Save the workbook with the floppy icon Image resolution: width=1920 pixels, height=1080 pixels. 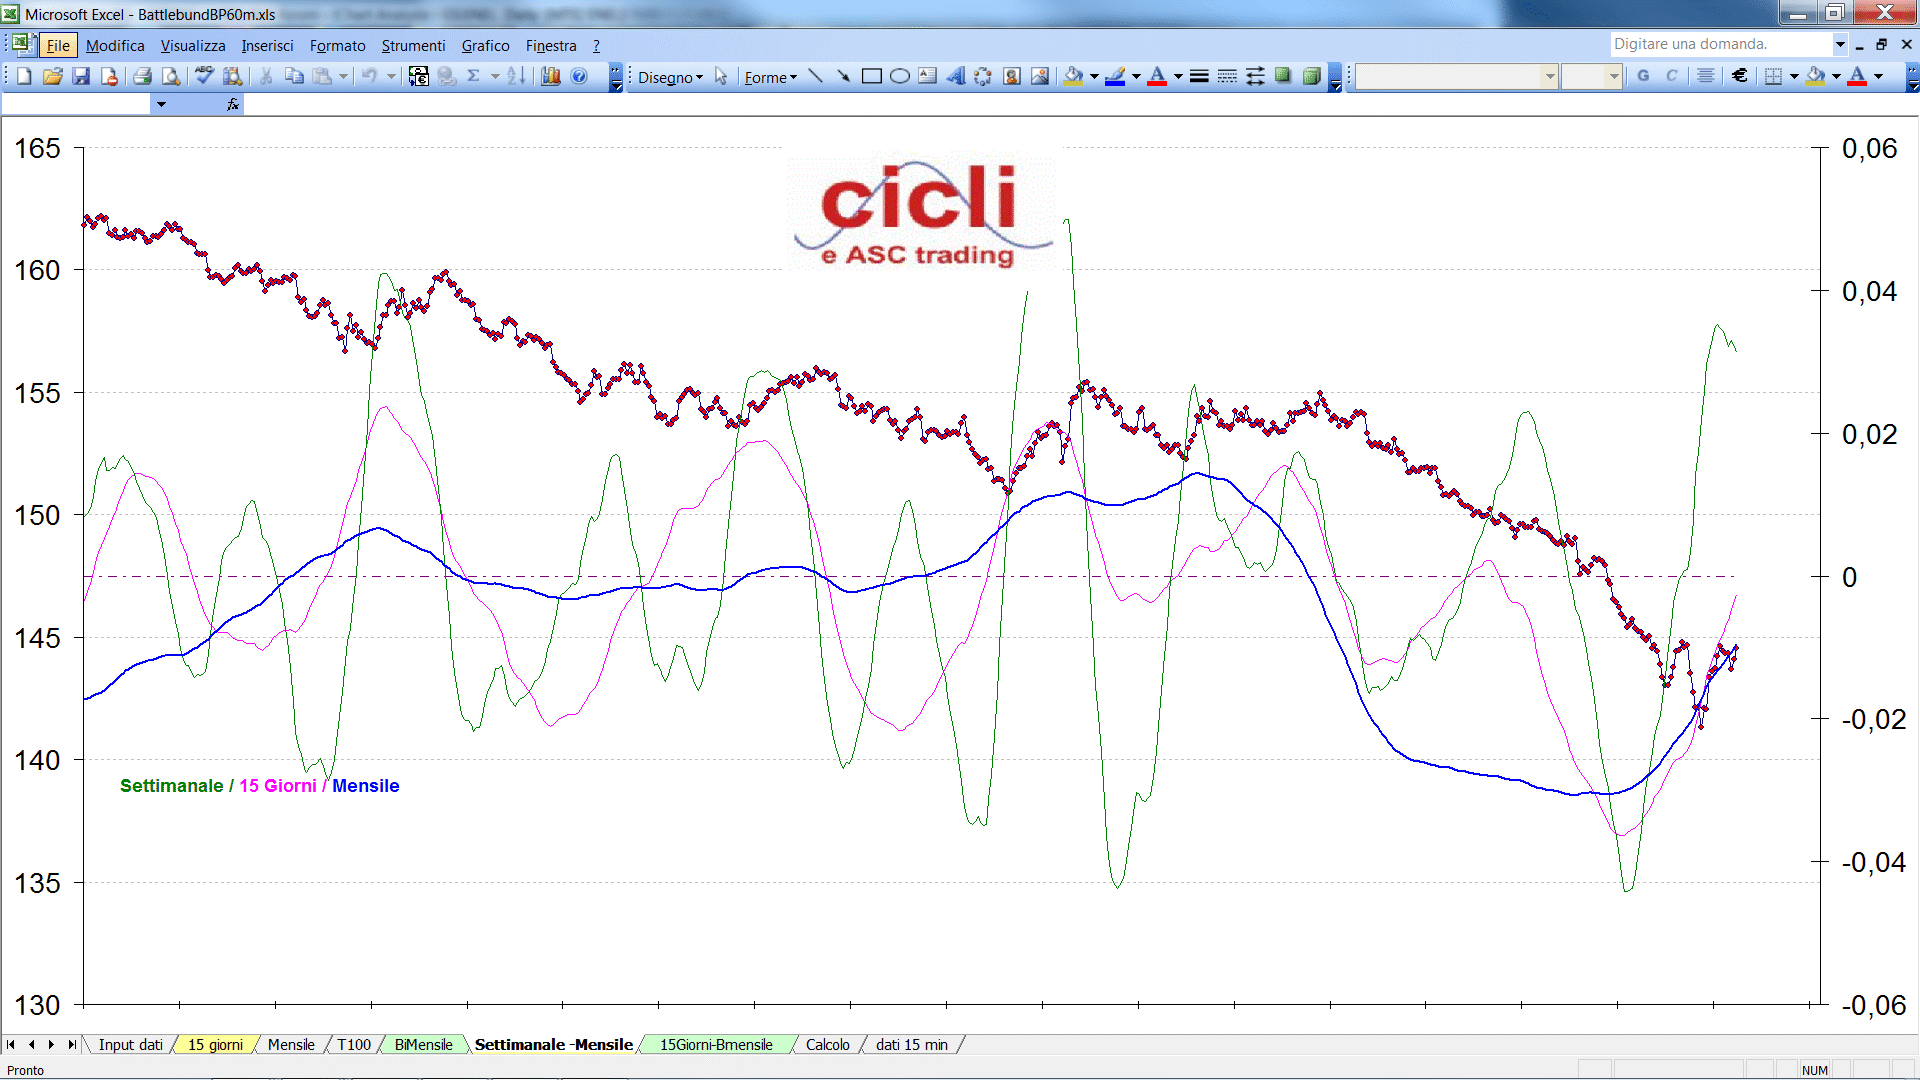pyautogui.click(x=81, y=76)
